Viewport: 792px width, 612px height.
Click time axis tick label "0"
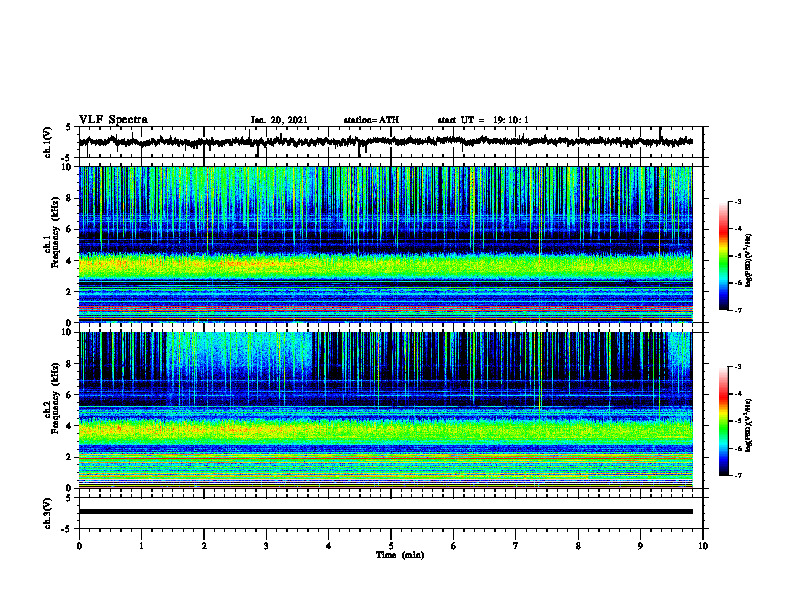pos(79,546)
